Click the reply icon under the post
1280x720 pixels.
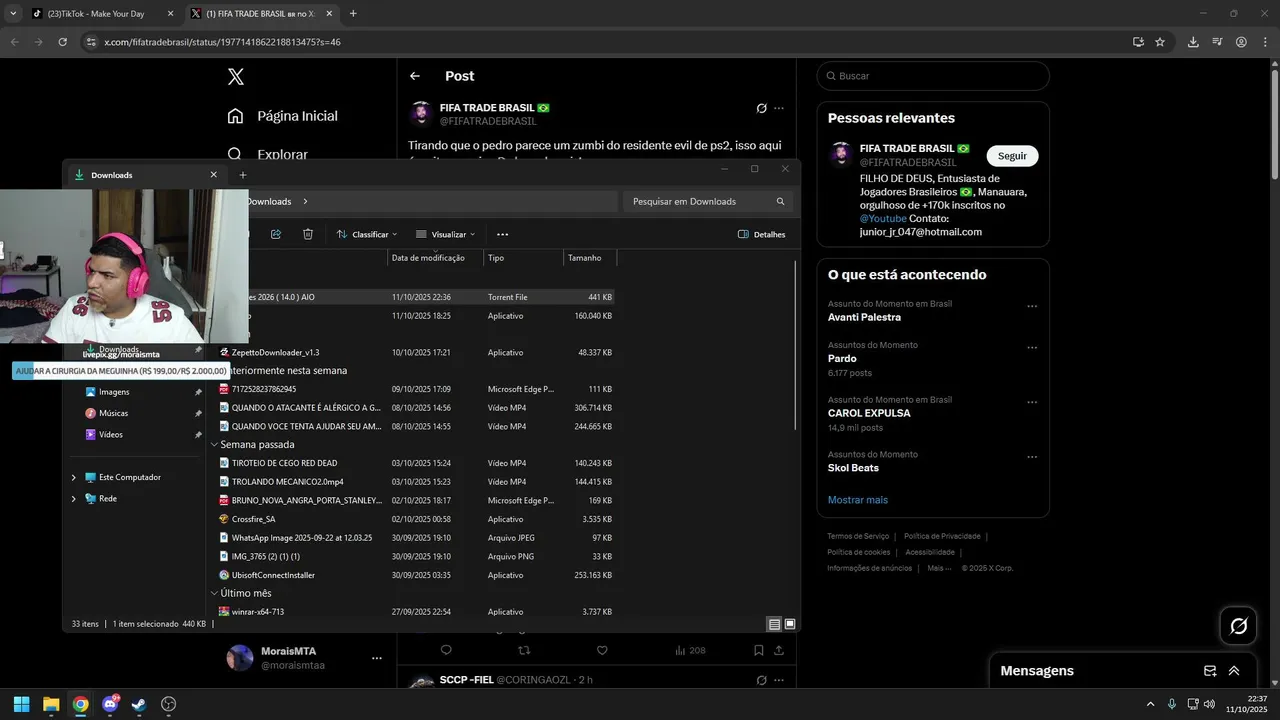tap(446, 650)
